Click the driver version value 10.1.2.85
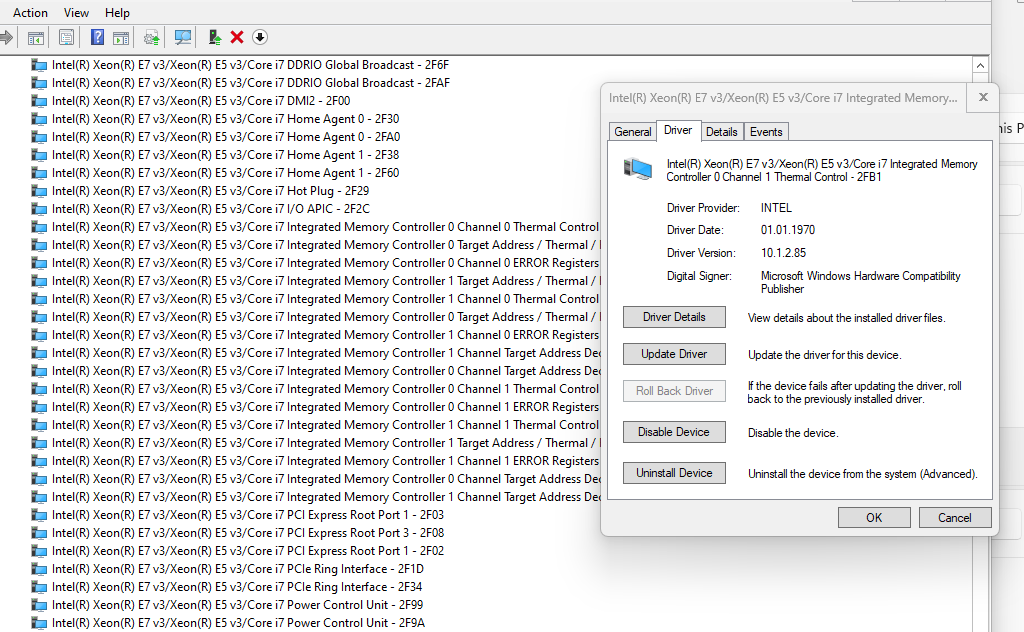Image resolution: width=1024 pixels, height=632 pixels. (x=783, y=253)
